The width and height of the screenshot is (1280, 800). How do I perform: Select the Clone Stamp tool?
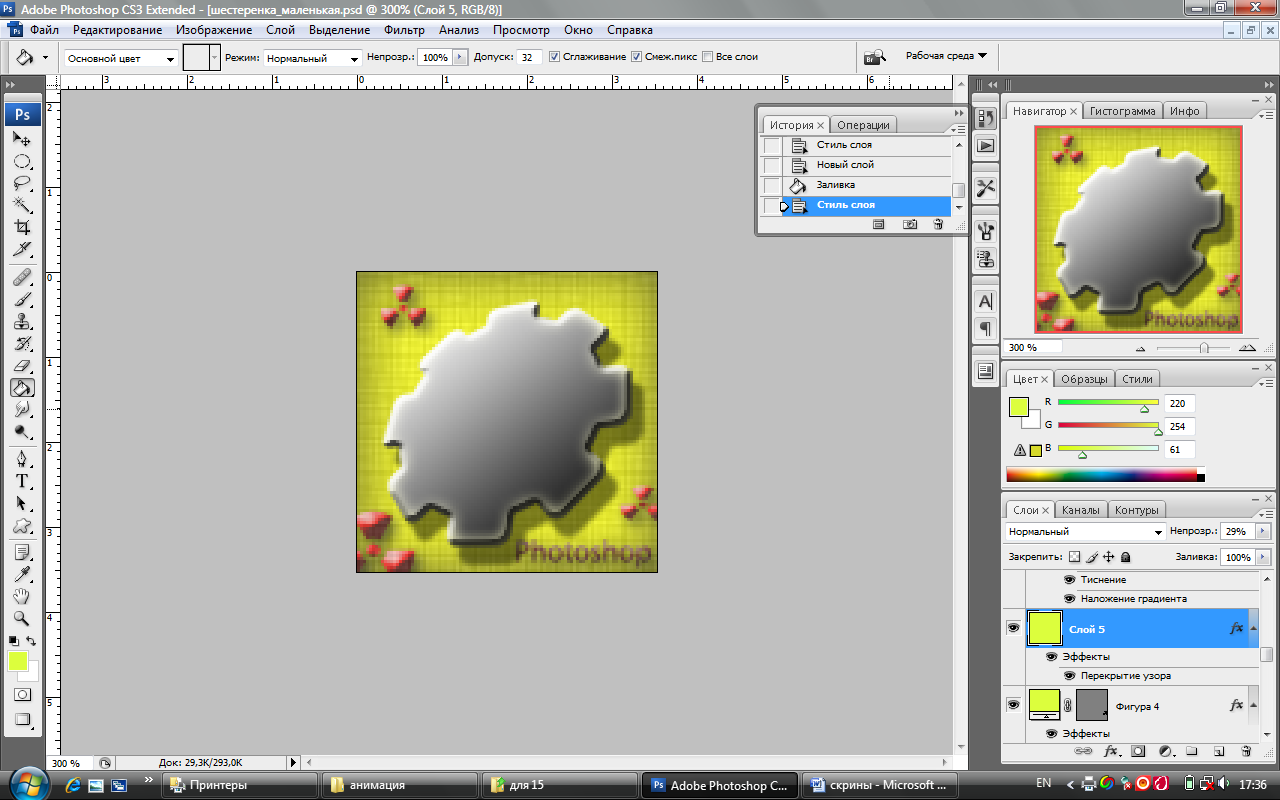pyautogui.click(x=22, y=321)
